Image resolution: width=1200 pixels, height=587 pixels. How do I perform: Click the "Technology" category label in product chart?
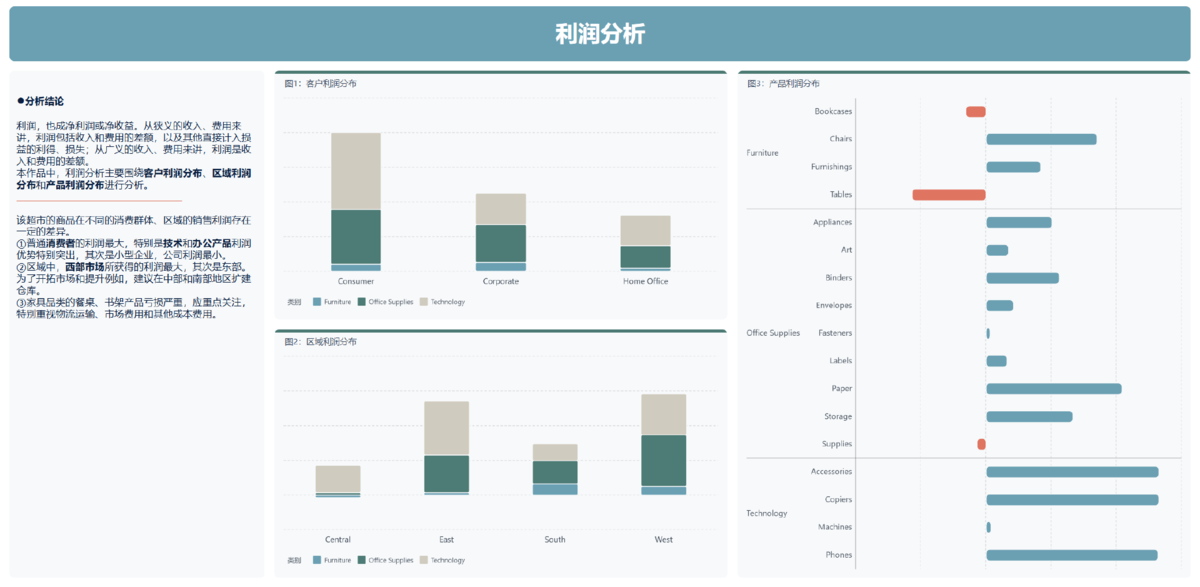pyautogui.click(x=767, y=513)
